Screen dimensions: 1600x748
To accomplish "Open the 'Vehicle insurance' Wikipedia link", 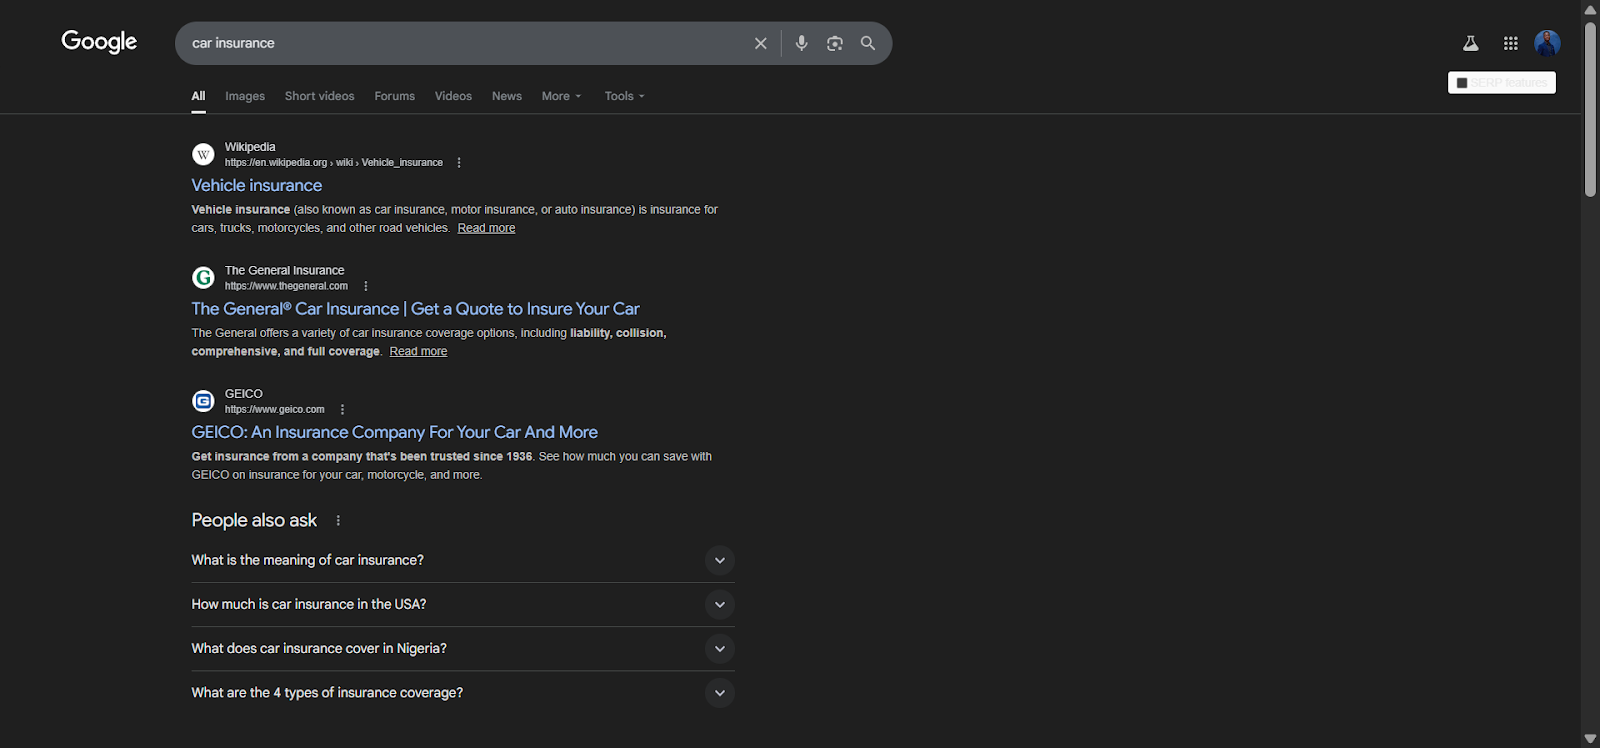I will (x=257, y=185).
